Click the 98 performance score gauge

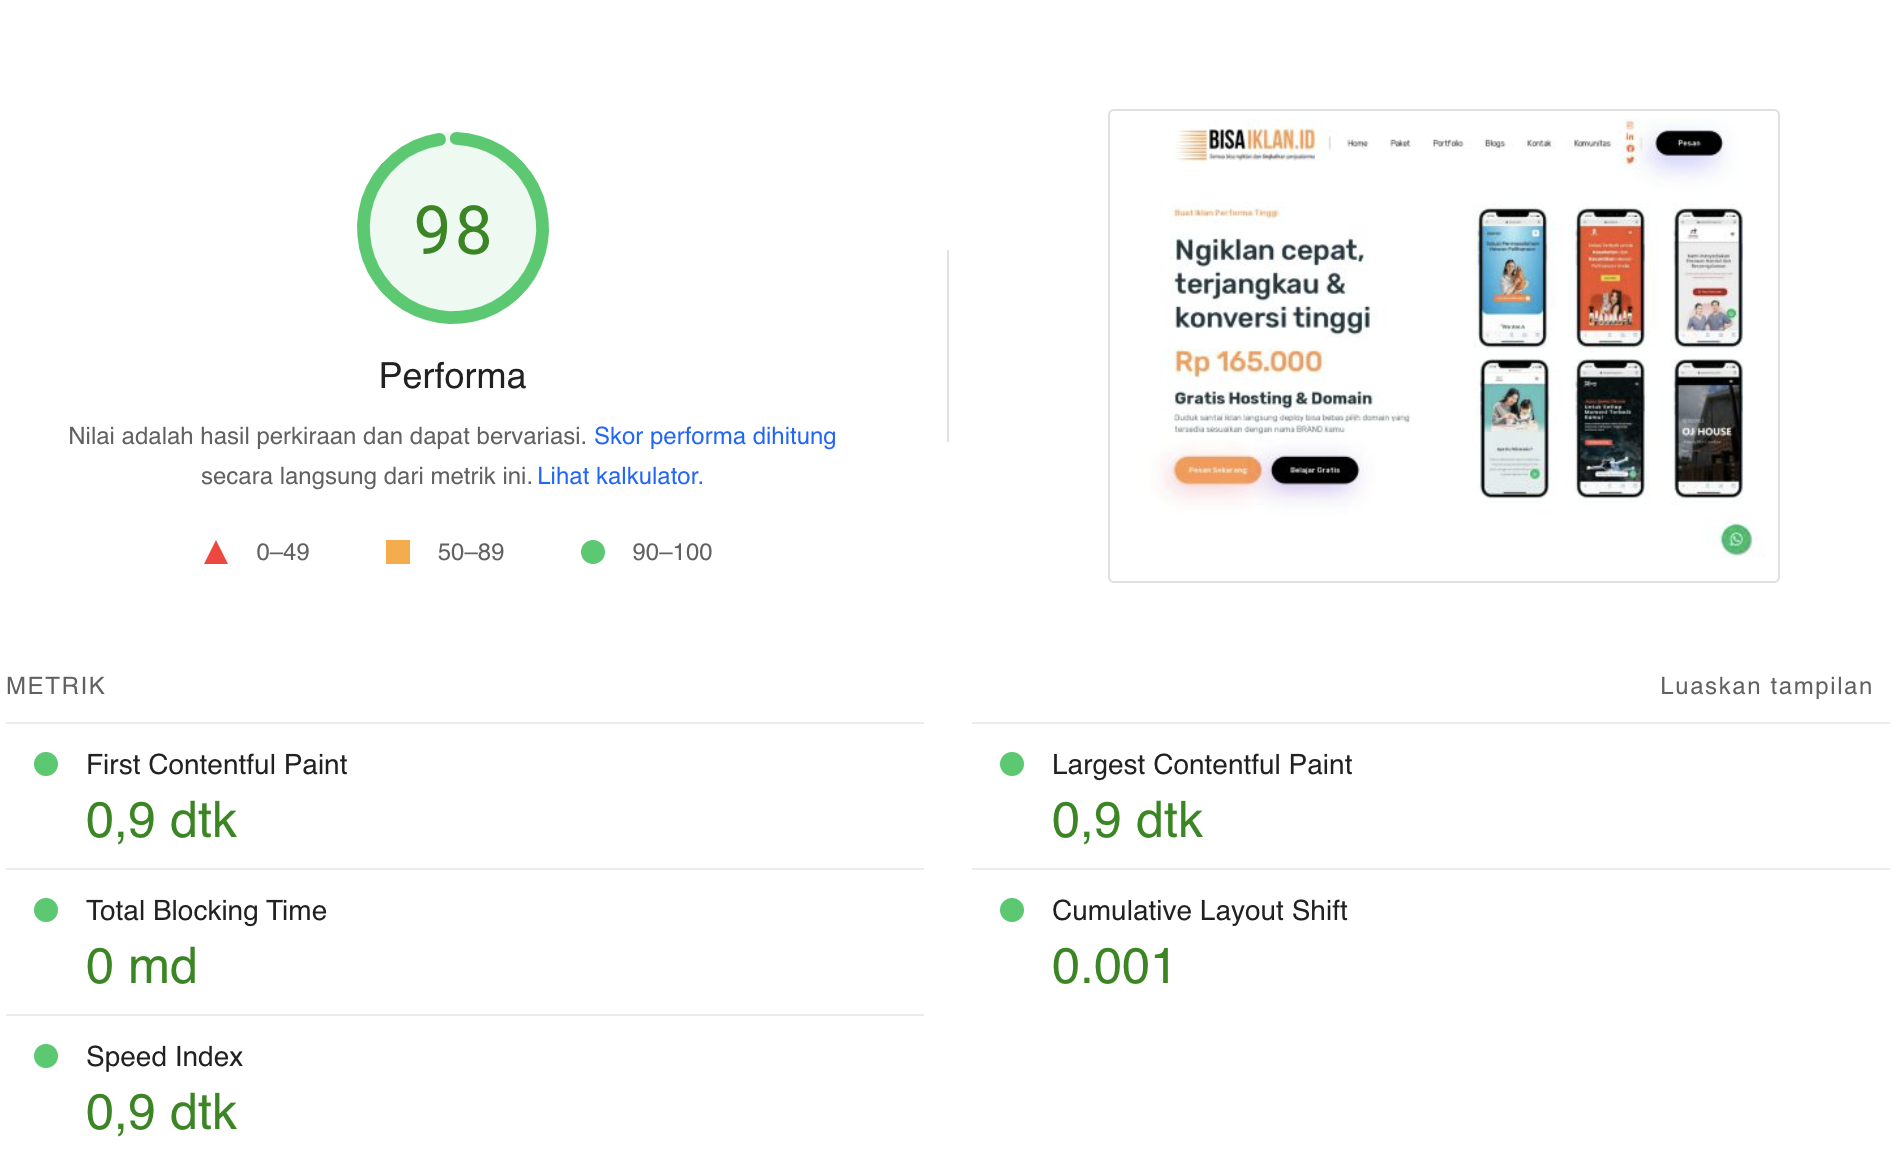pos(453,228)
